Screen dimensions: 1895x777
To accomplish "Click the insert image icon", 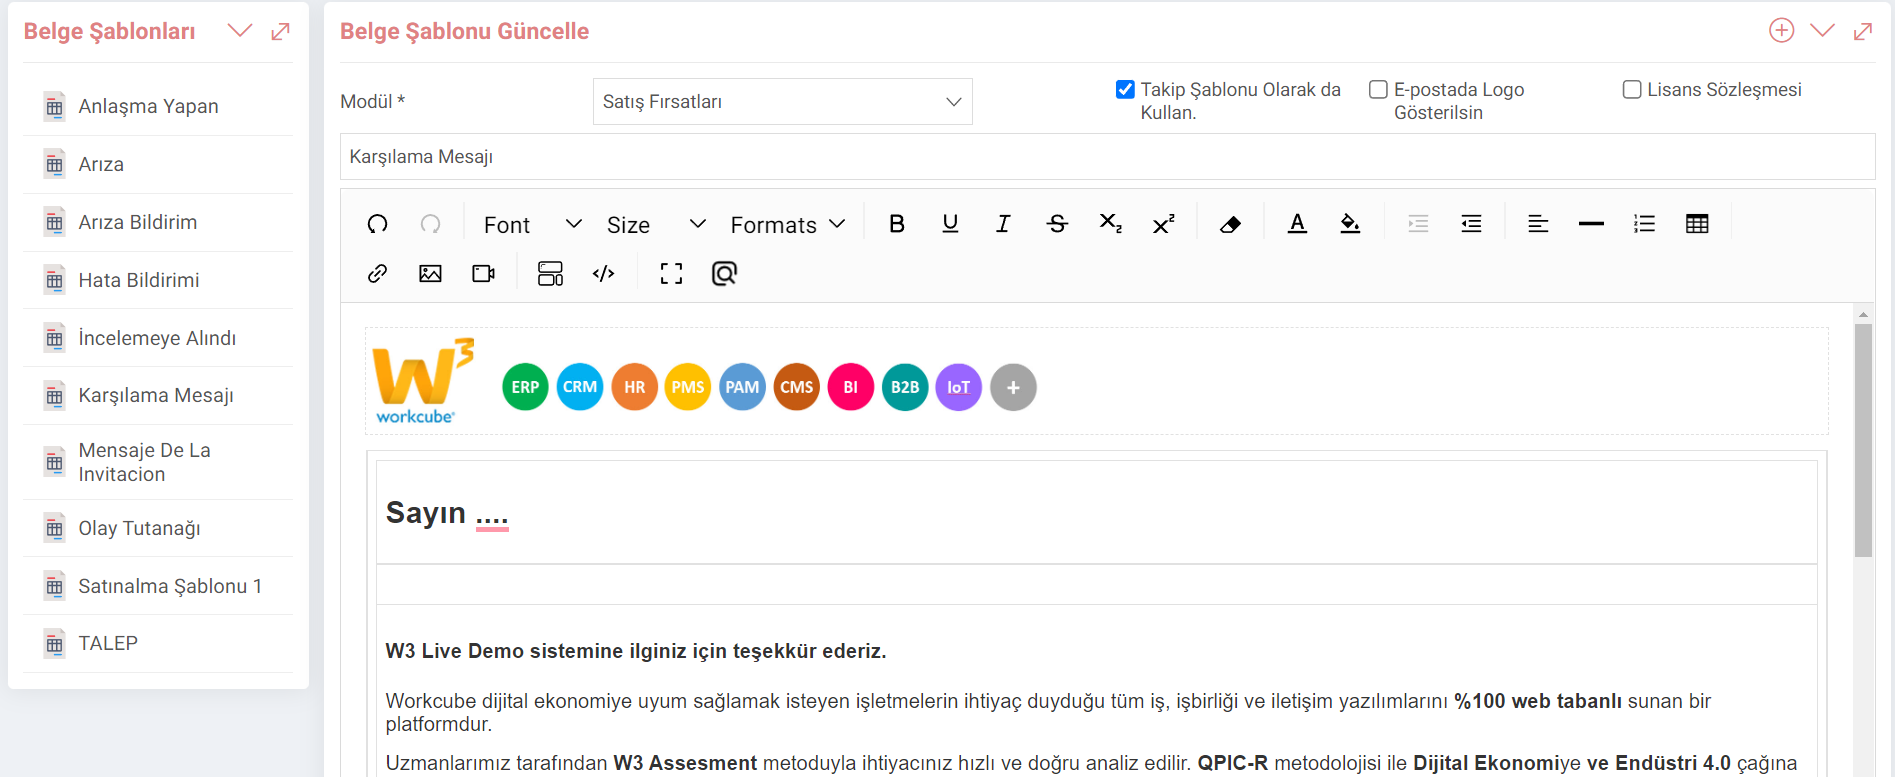I will click(x=430, y=273).
